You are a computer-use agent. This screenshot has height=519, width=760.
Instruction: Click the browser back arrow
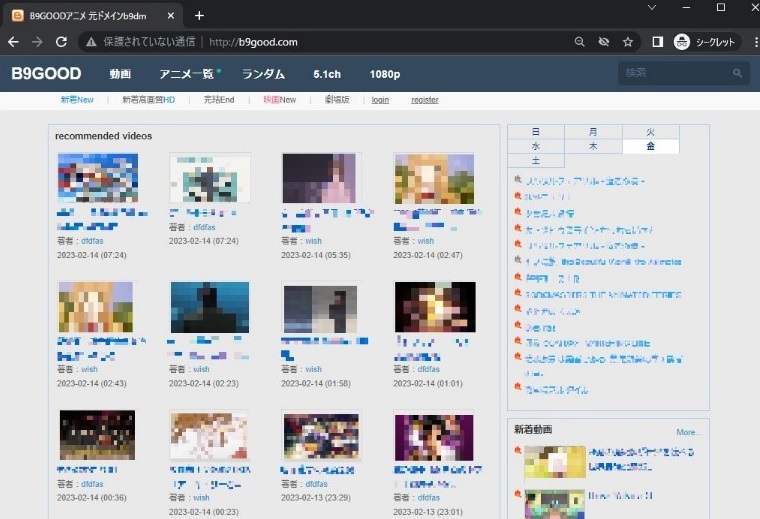tap(13, 42)
